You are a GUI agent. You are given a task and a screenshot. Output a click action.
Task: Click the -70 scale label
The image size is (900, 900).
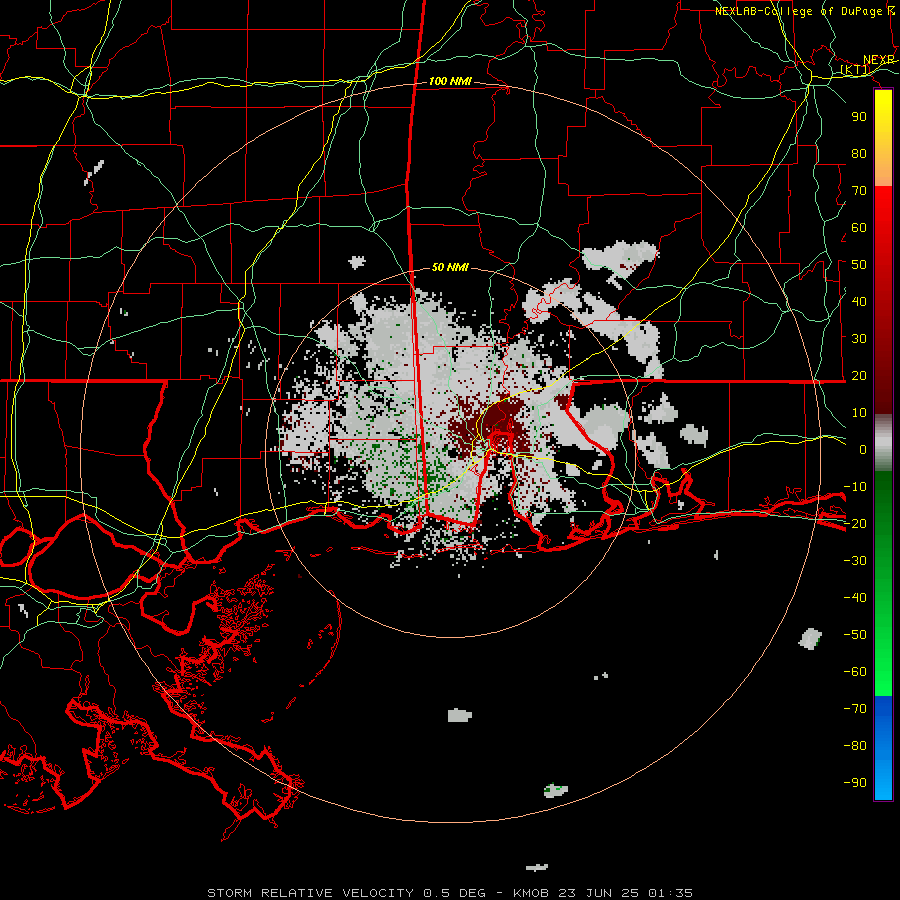[855, 709]
